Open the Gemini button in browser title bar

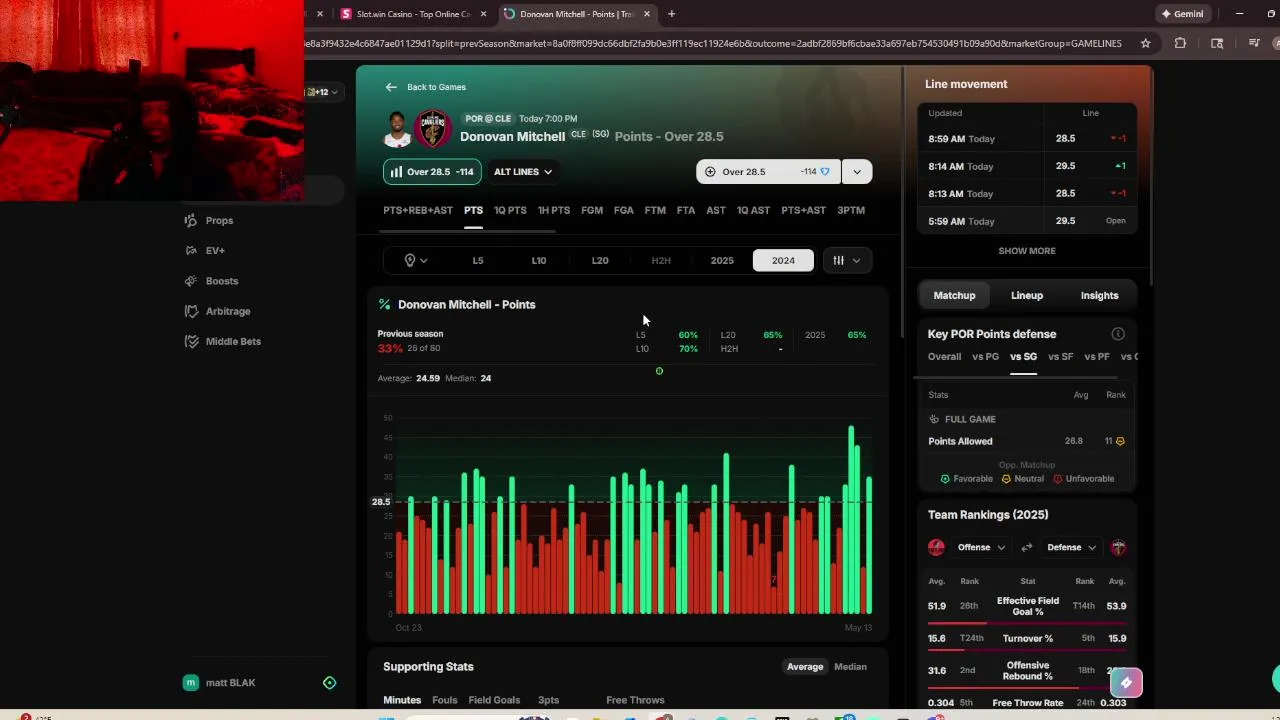[1182, 14]
